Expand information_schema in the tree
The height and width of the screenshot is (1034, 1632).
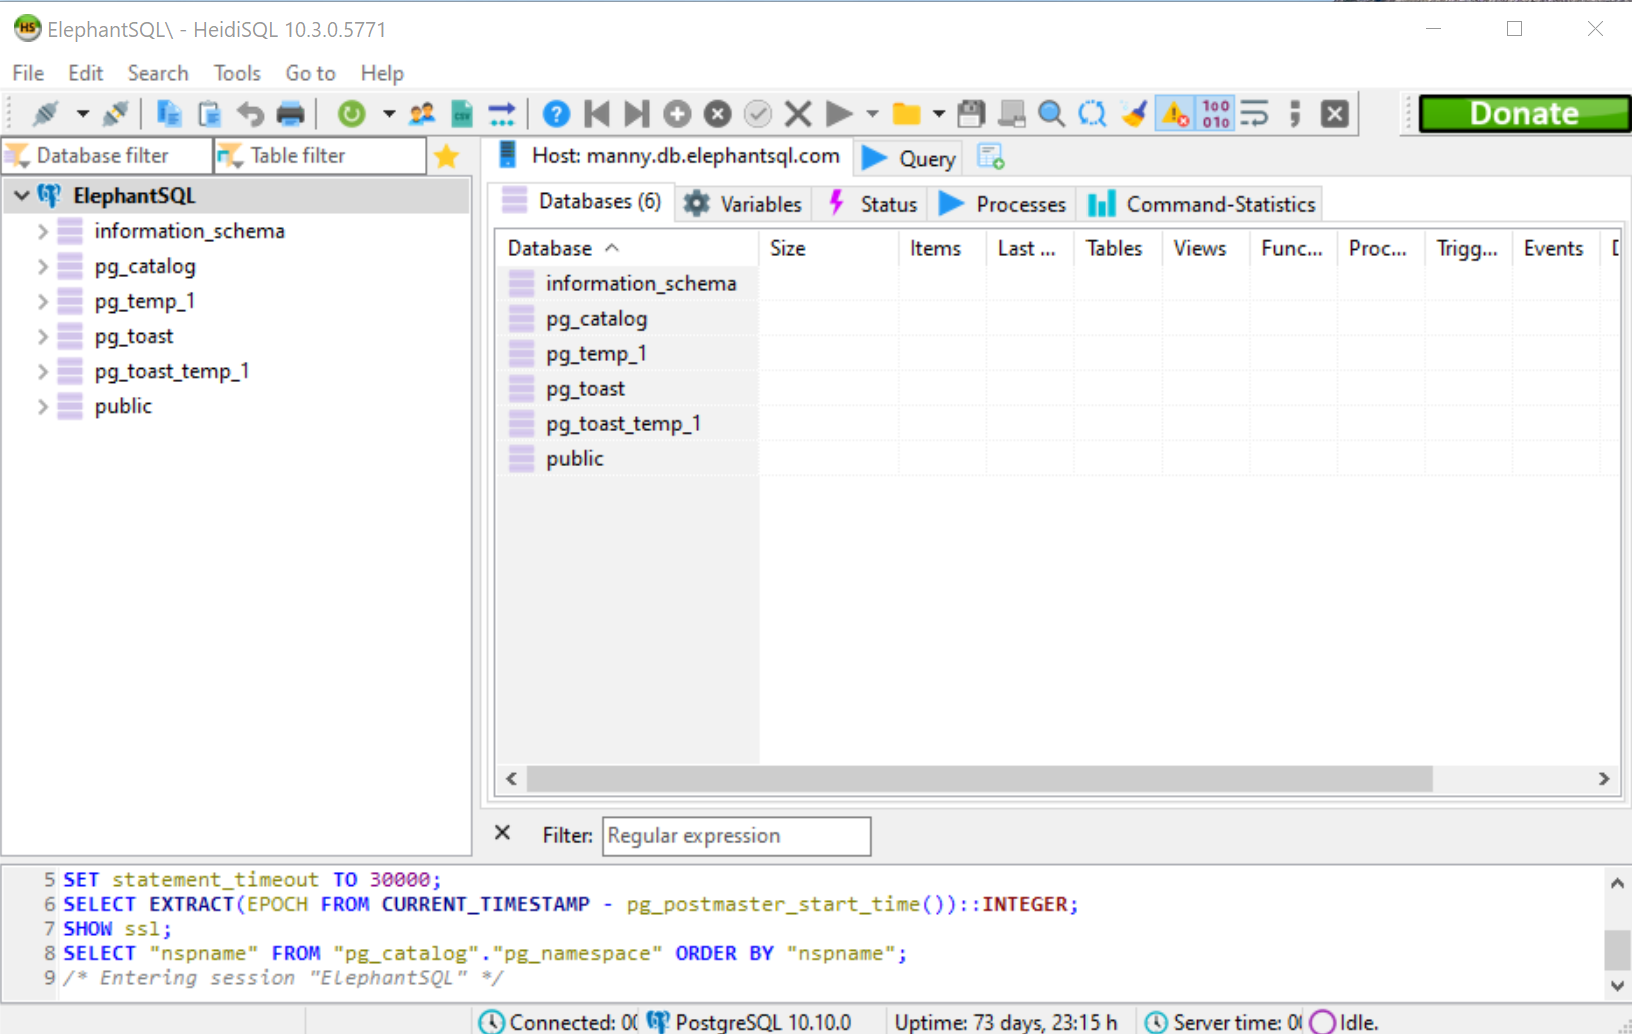(x=42, y=231)
